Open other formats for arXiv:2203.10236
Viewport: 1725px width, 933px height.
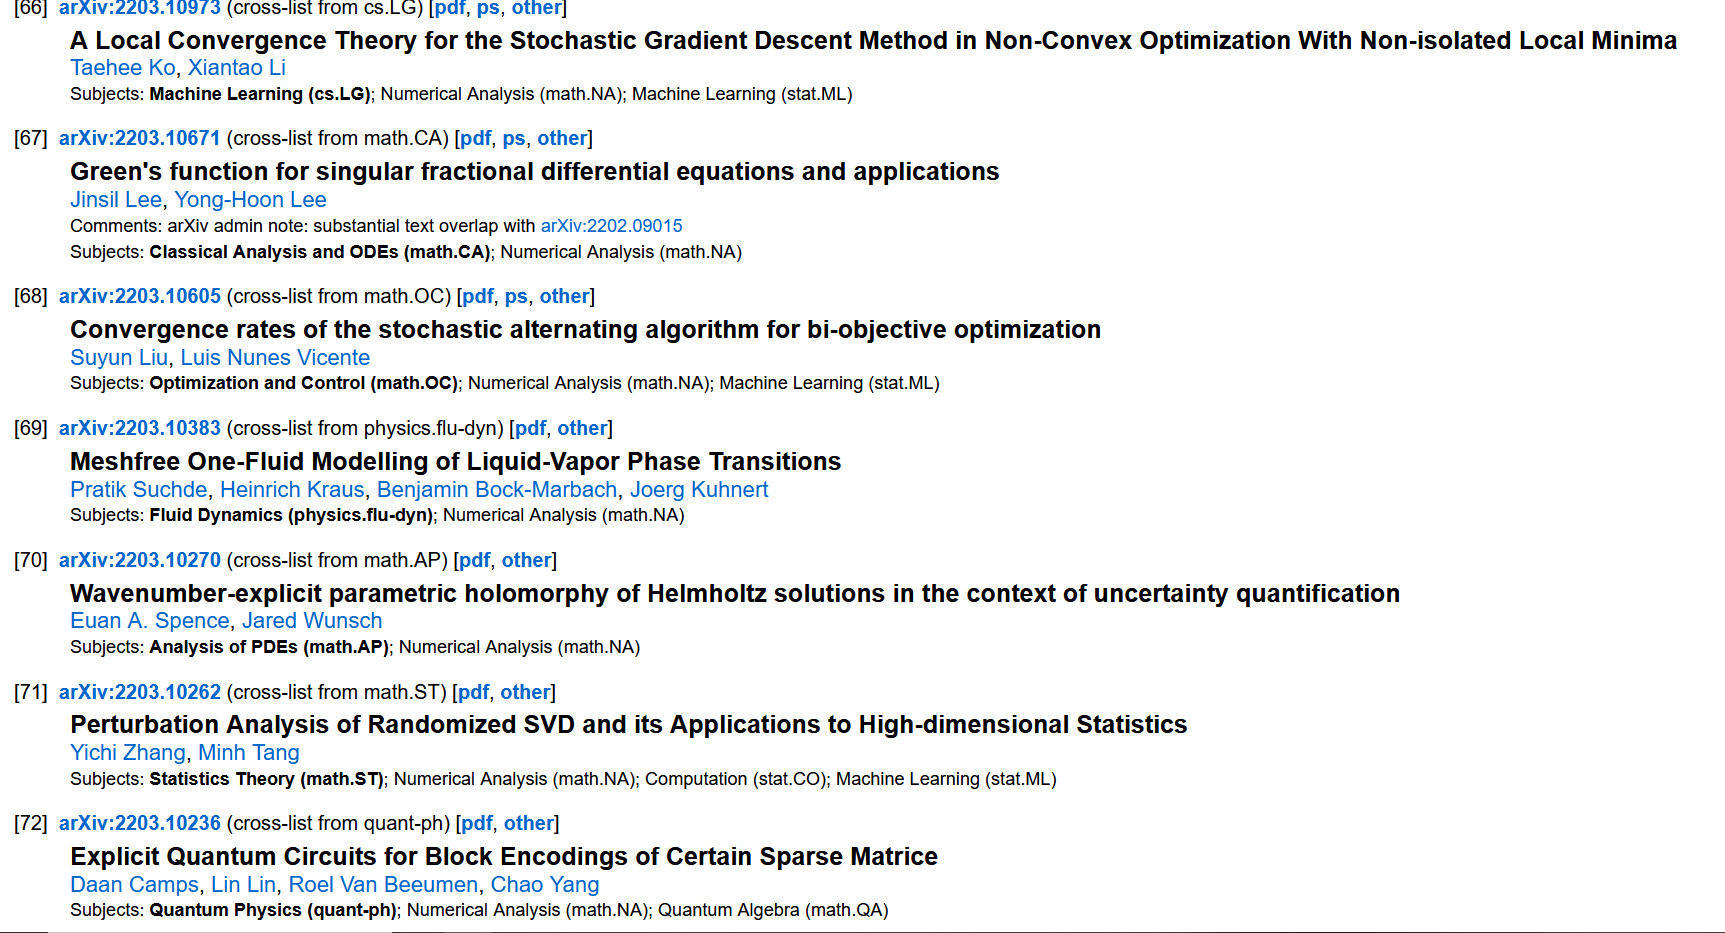pos(529,823)
